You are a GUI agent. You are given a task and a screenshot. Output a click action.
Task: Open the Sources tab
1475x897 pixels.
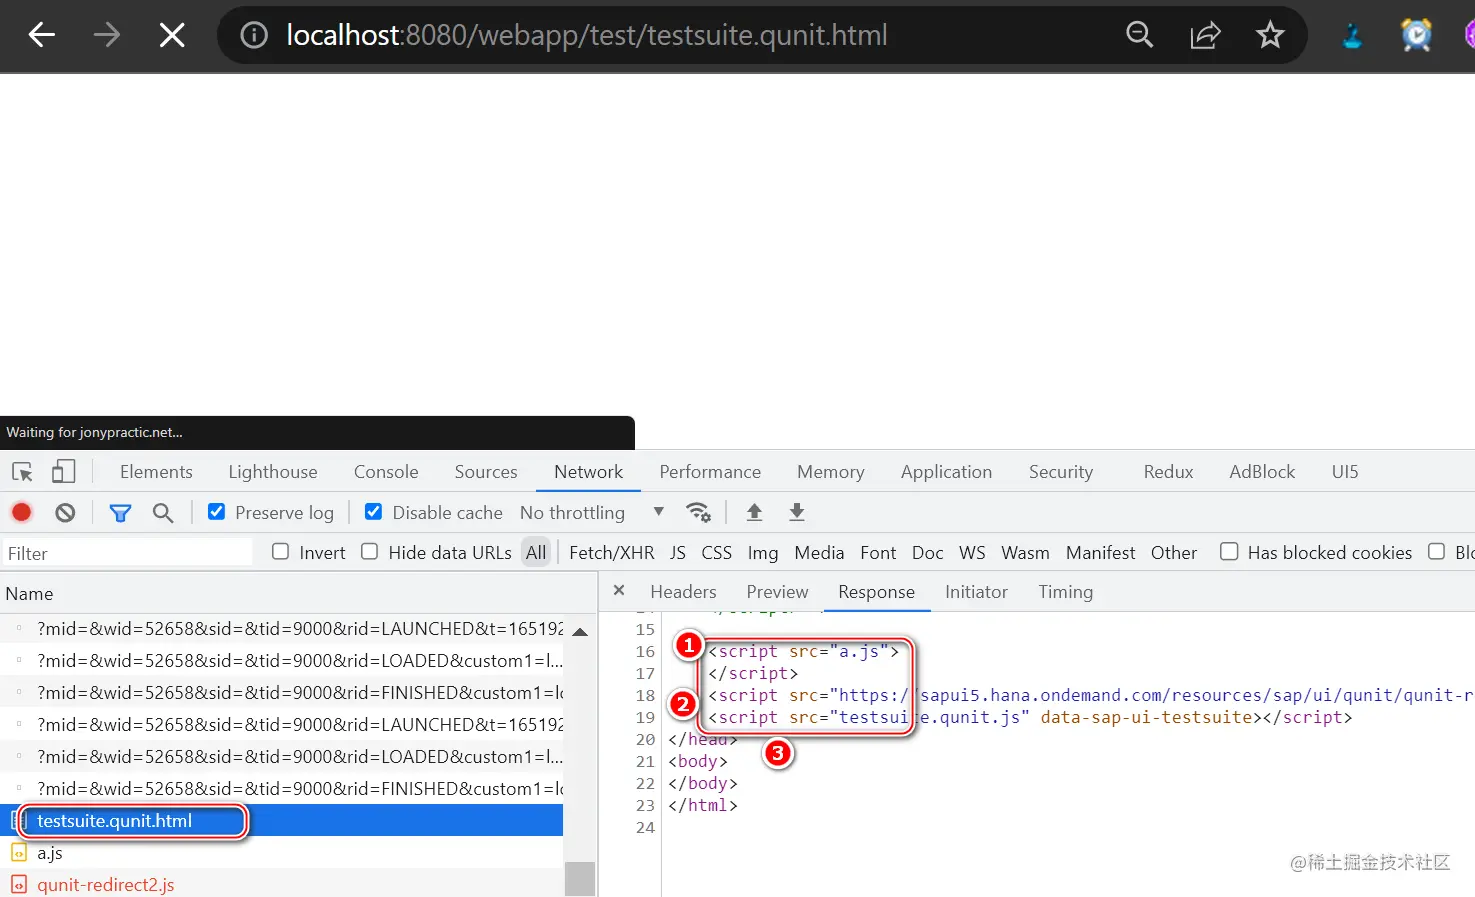486,472
